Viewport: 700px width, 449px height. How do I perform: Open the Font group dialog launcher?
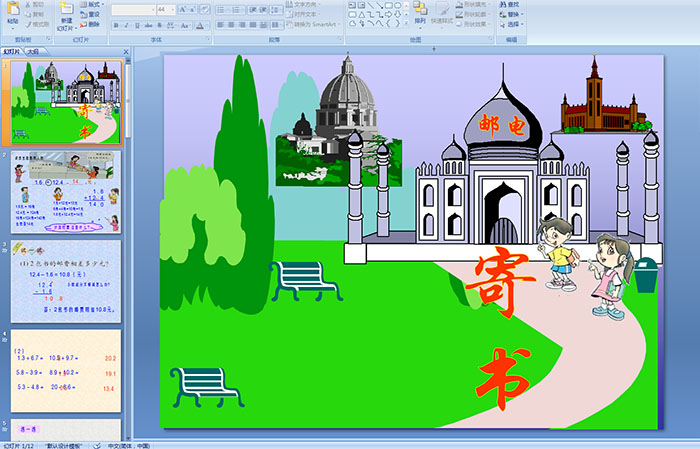tap(208, 40)
